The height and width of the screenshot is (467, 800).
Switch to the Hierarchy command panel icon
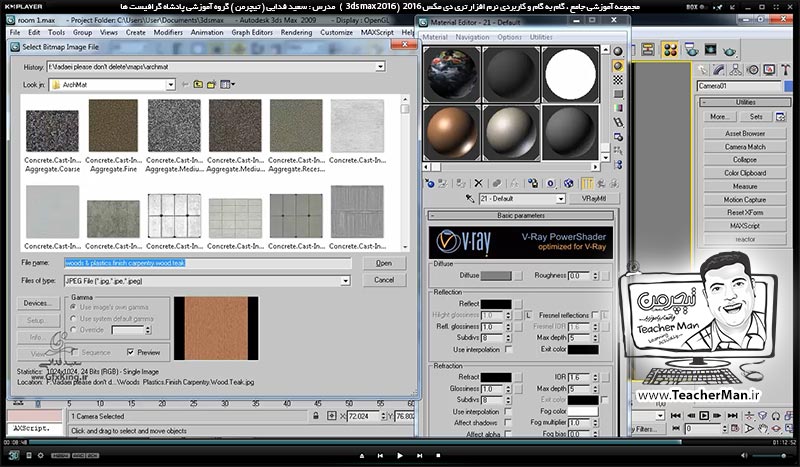[735, 69]
